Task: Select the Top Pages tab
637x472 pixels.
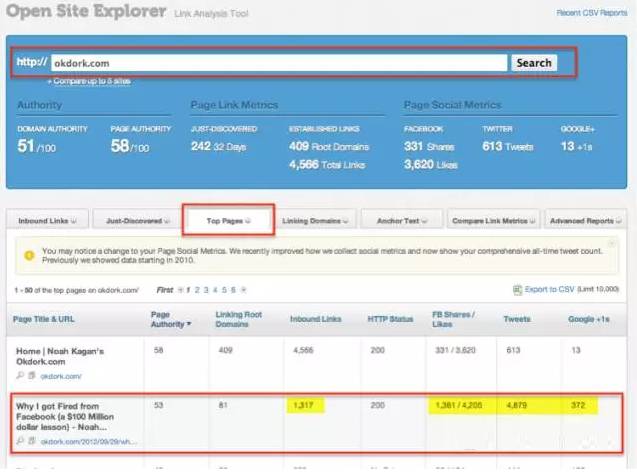Action: [x=228, y=221]
